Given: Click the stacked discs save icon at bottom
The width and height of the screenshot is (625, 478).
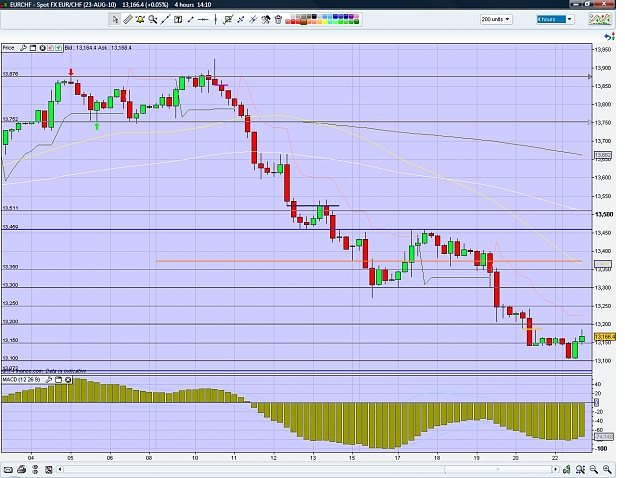Looking at the screenshot, I should coord(35,469).
